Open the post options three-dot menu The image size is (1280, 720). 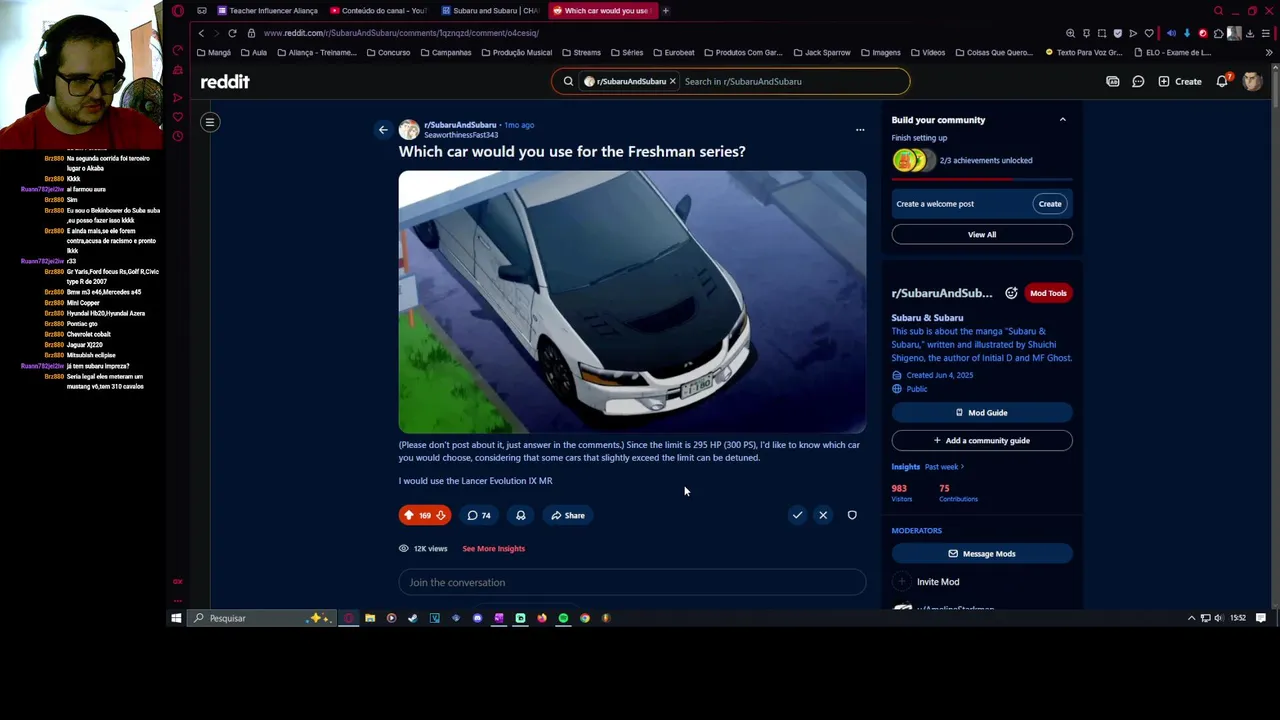pos(860,130)
